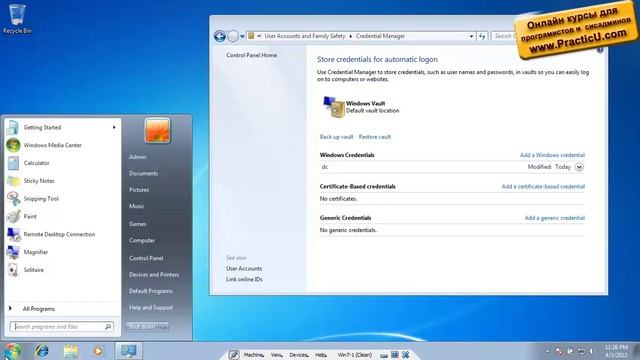Screen dimensions: 640x360
Task: Click Credential Manager in the address breadcrumb
Action: [x=380, y=36]
